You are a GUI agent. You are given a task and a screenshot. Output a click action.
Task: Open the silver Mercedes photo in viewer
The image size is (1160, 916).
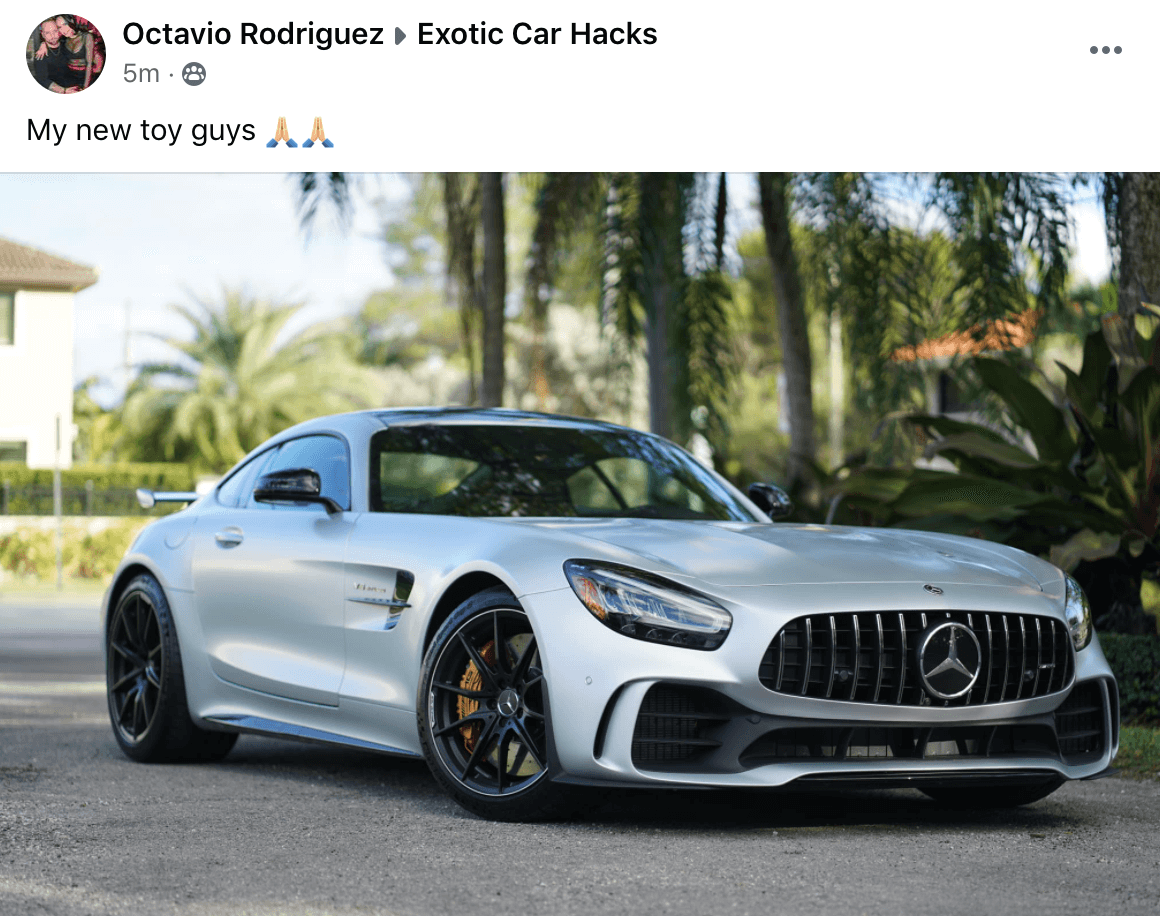(580, 544)
